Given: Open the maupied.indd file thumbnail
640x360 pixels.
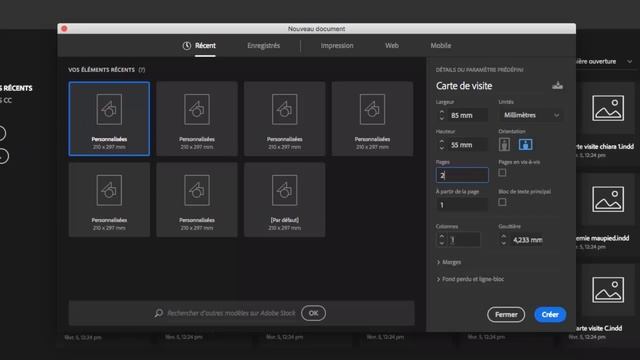Looking at the screenshot, I should pos(608,200).
